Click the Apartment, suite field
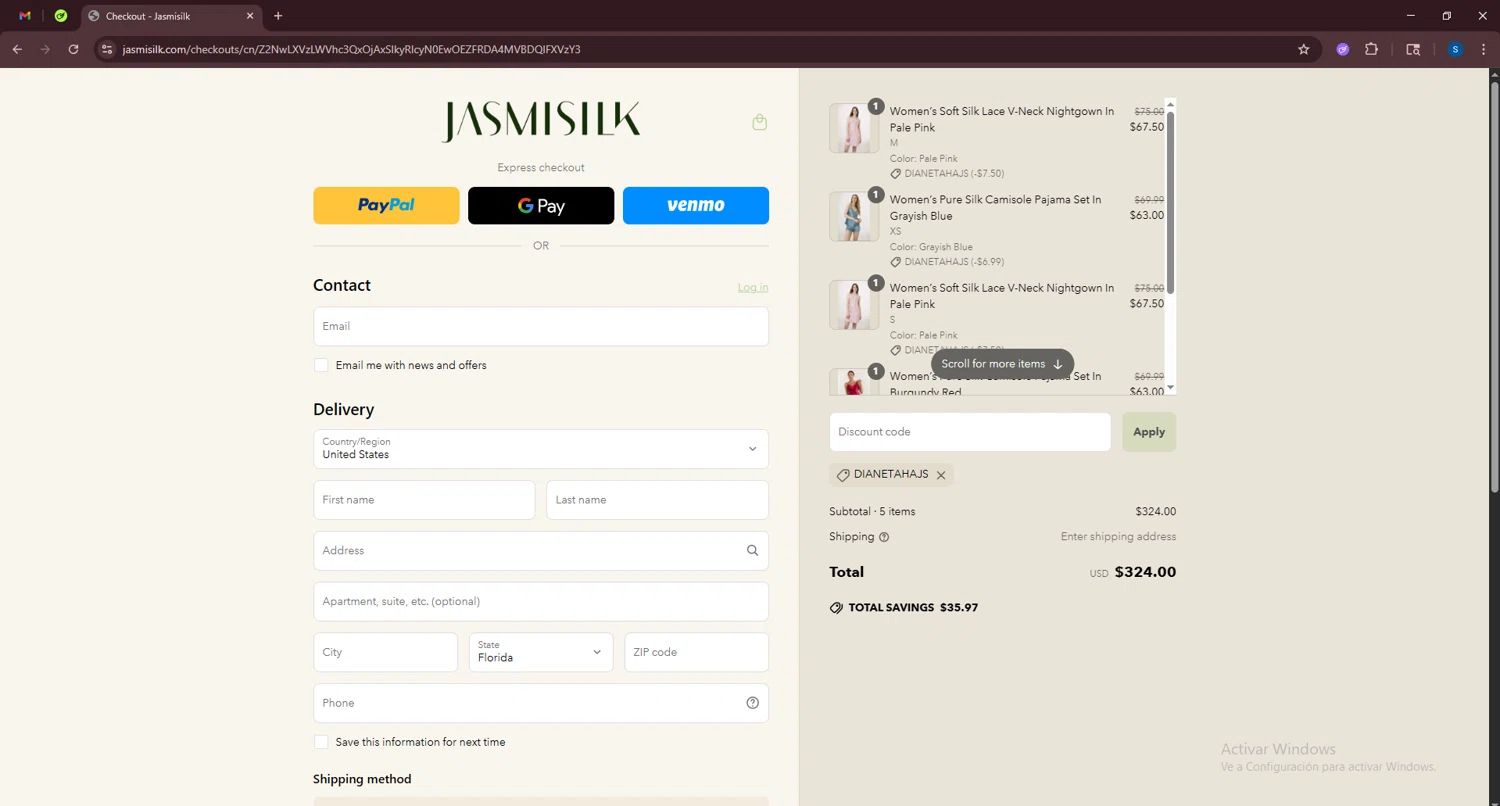 [x=541, y=601]
